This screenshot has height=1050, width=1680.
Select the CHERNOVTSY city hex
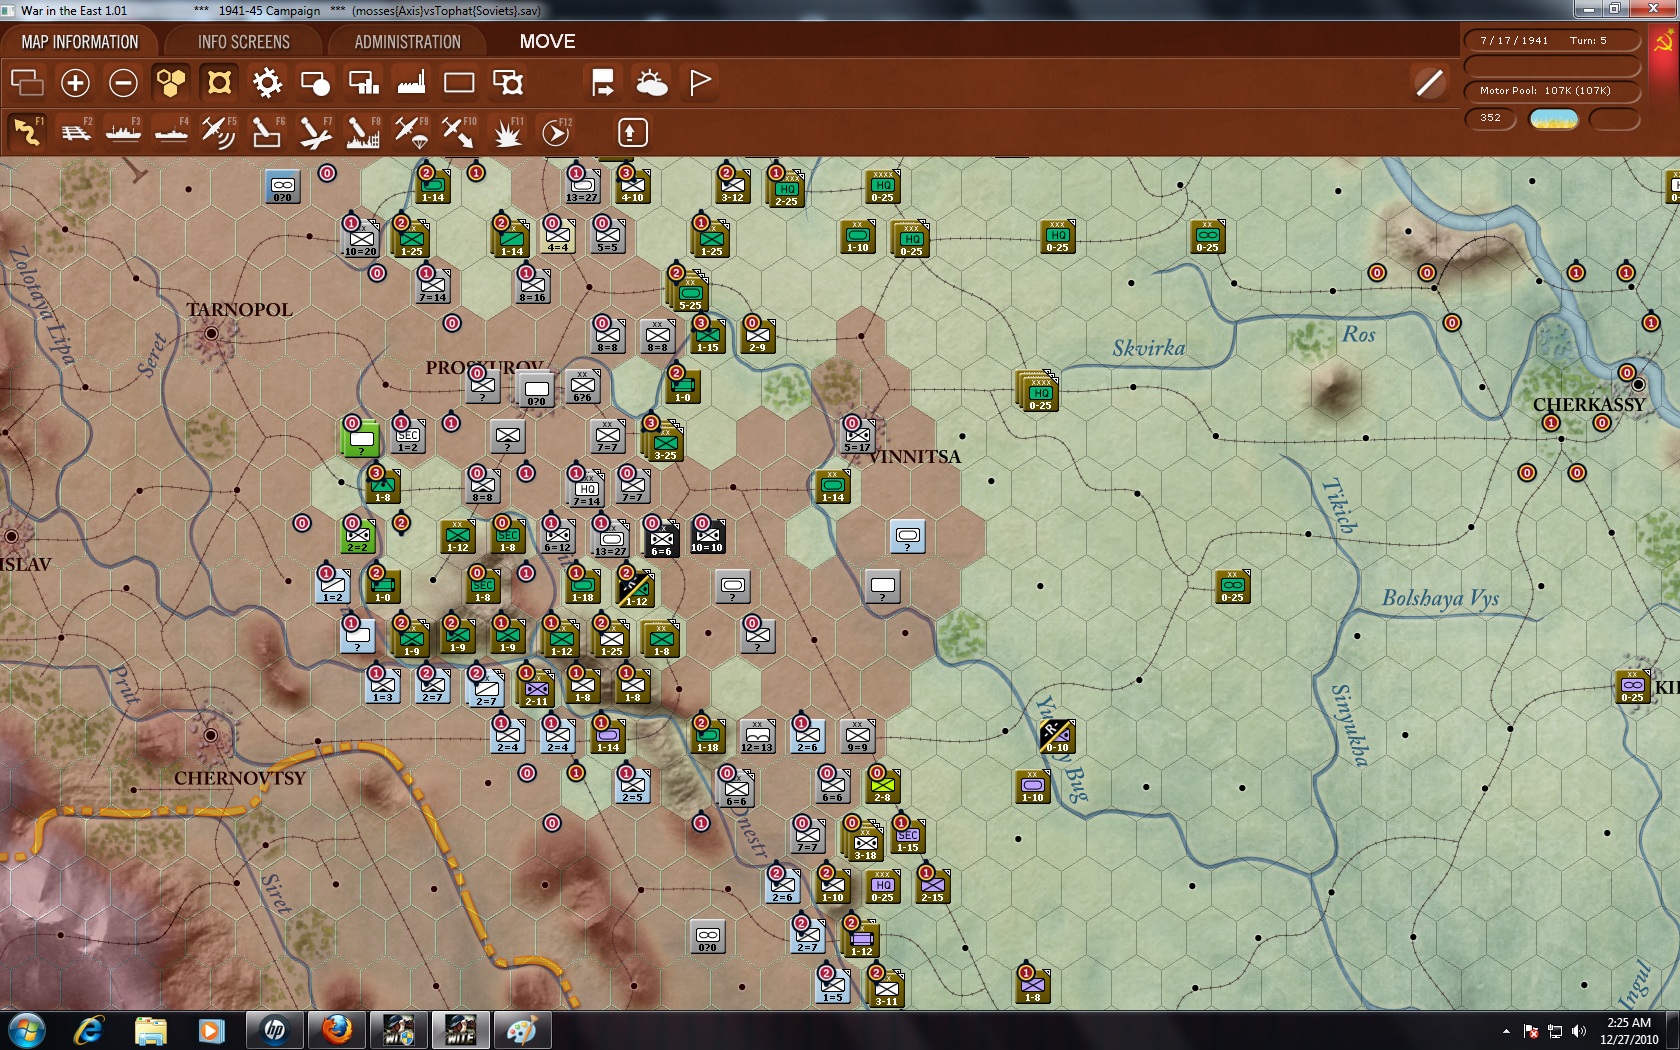[x=211, y=736]
